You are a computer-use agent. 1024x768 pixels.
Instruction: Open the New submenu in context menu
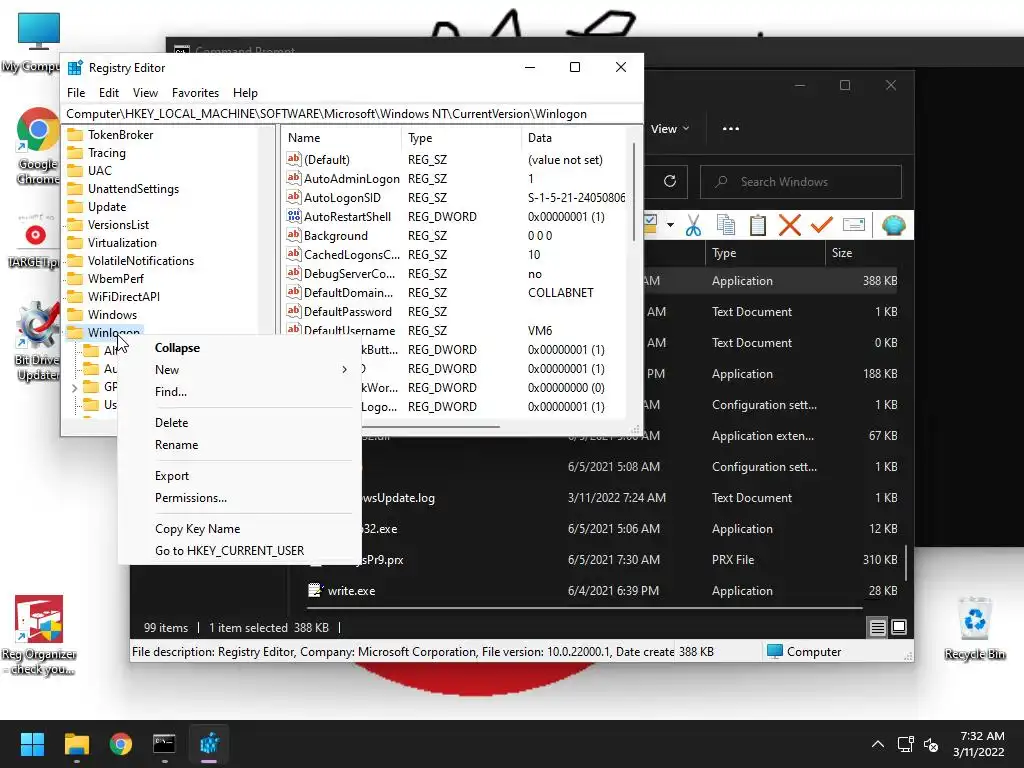[239, 370]
